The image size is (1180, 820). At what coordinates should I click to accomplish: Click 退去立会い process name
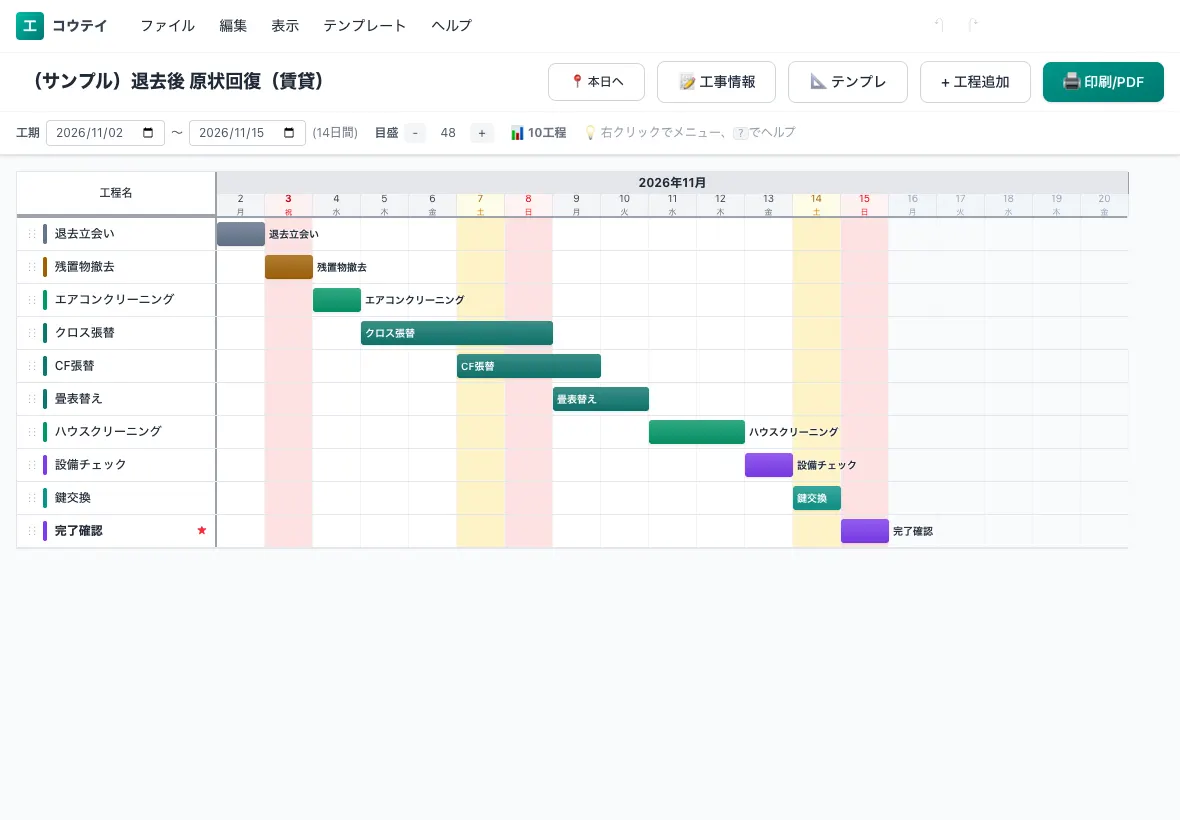click(x=84, y=234)
